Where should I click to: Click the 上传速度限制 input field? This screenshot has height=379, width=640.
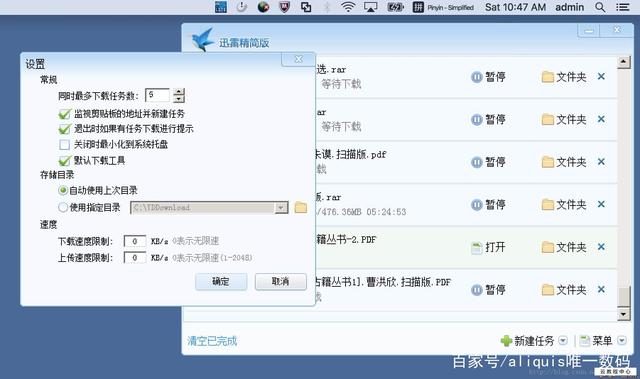click(135, 258)
